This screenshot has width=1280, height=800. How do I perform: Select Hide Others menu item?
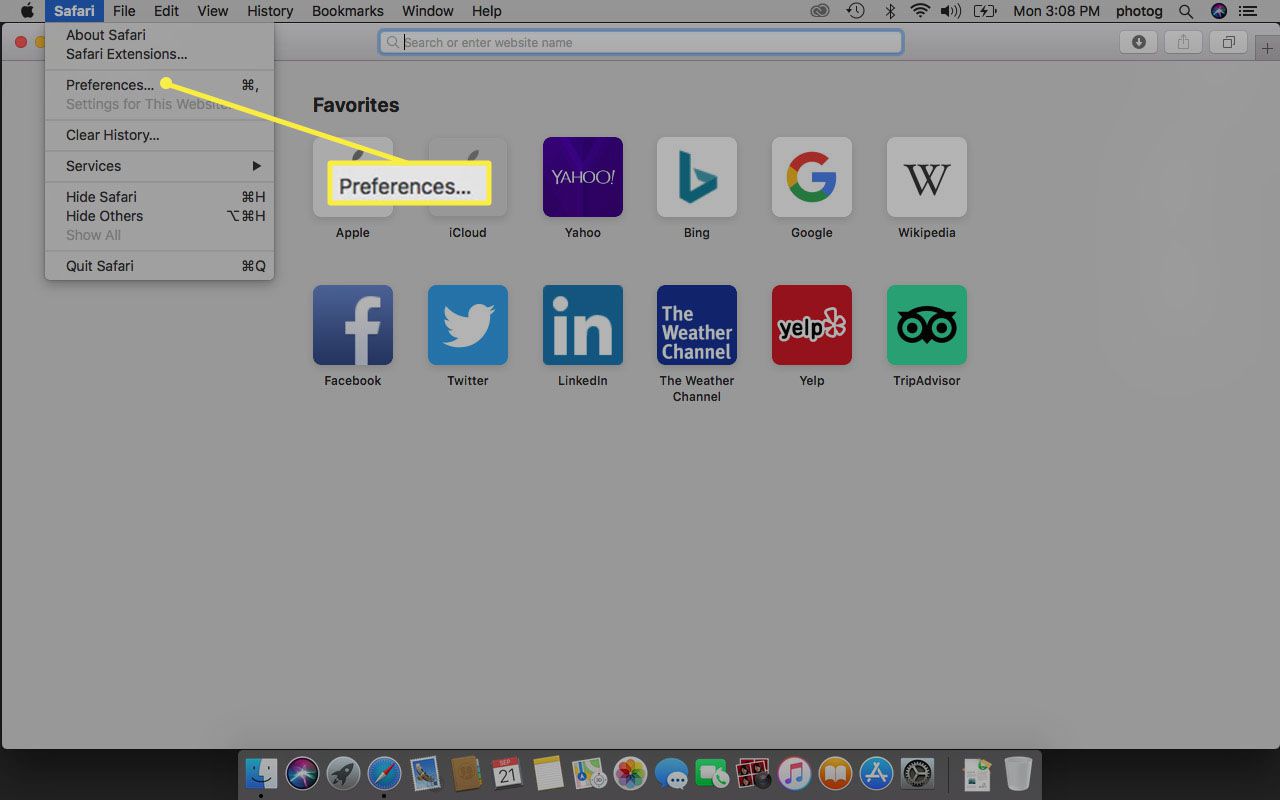click(x=159, y=216)
